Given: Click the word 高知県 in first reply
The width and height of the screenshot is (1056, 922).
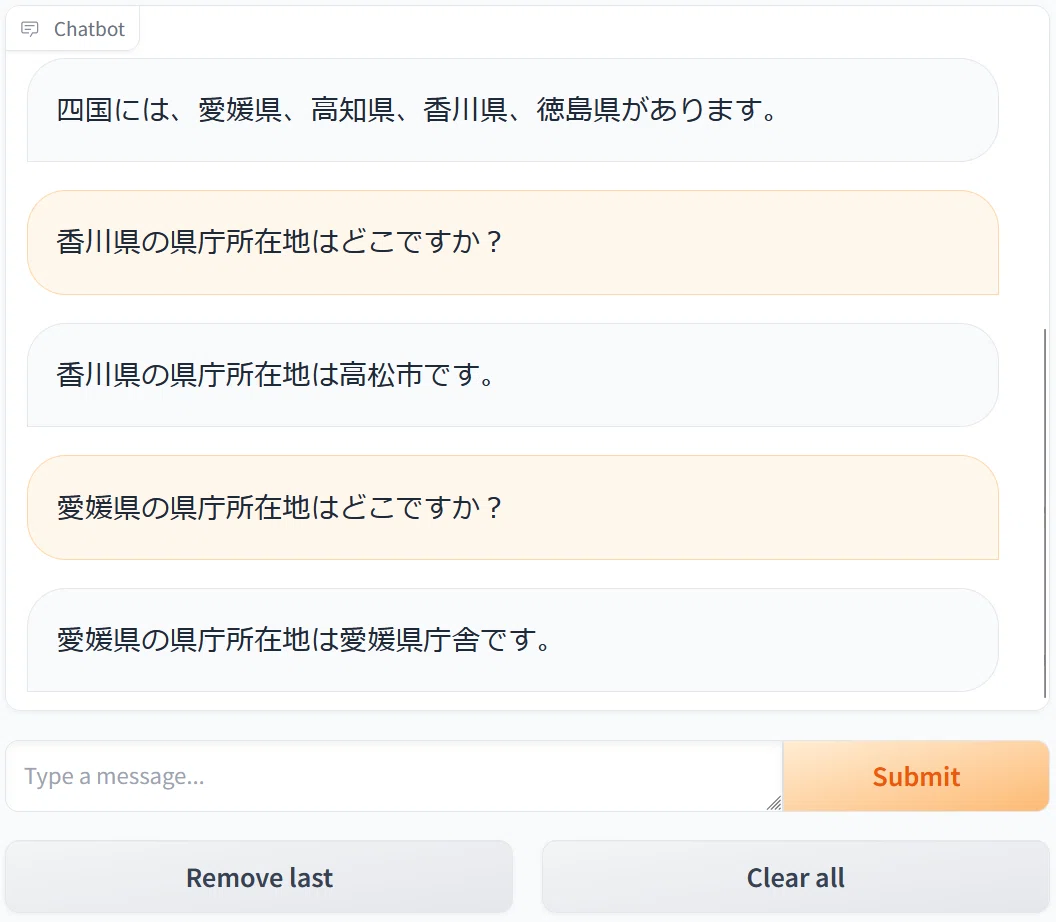Looking at the screenshot, I should click(x=353, y=110).
